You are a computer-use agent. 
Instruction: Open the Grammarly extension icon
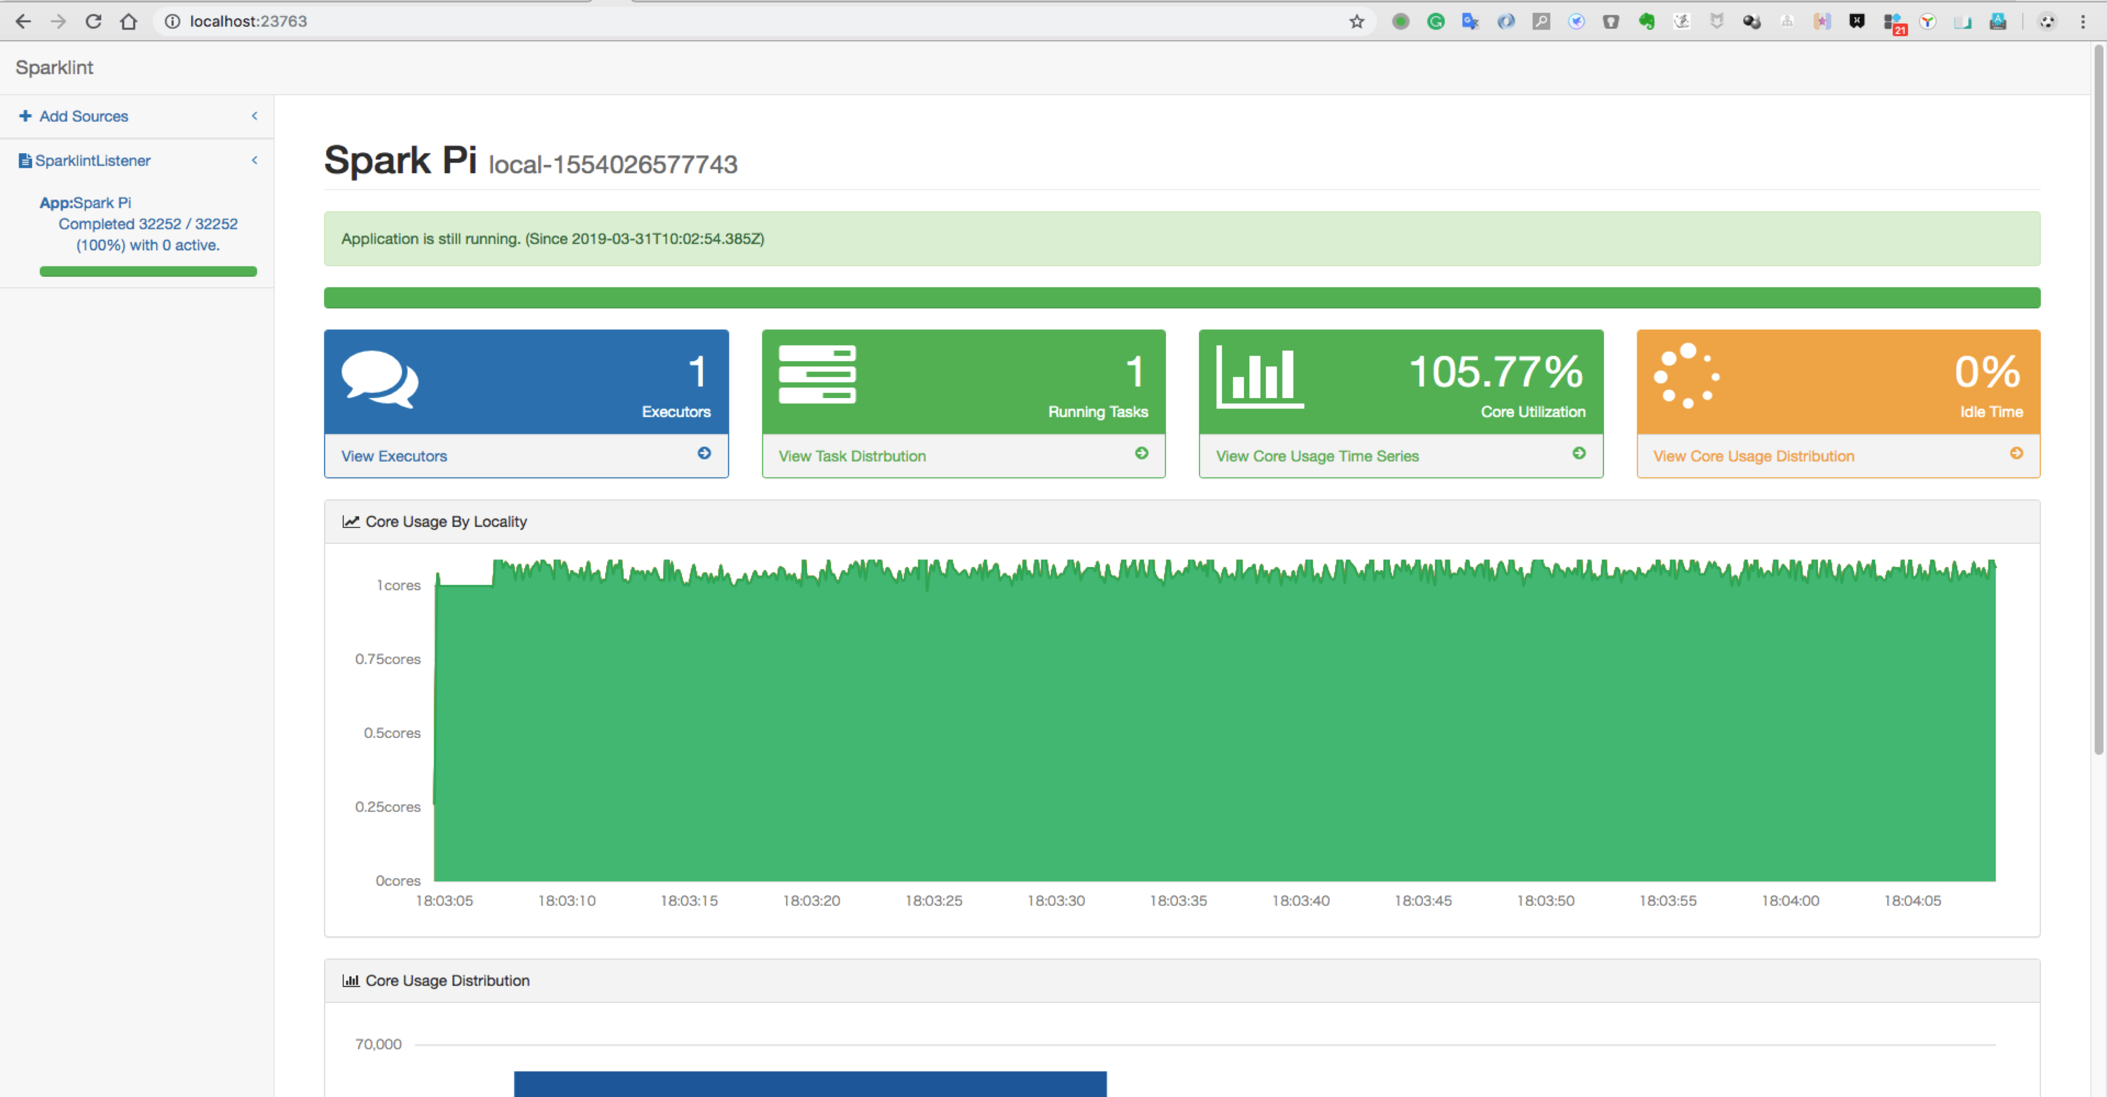point(1435,21)
